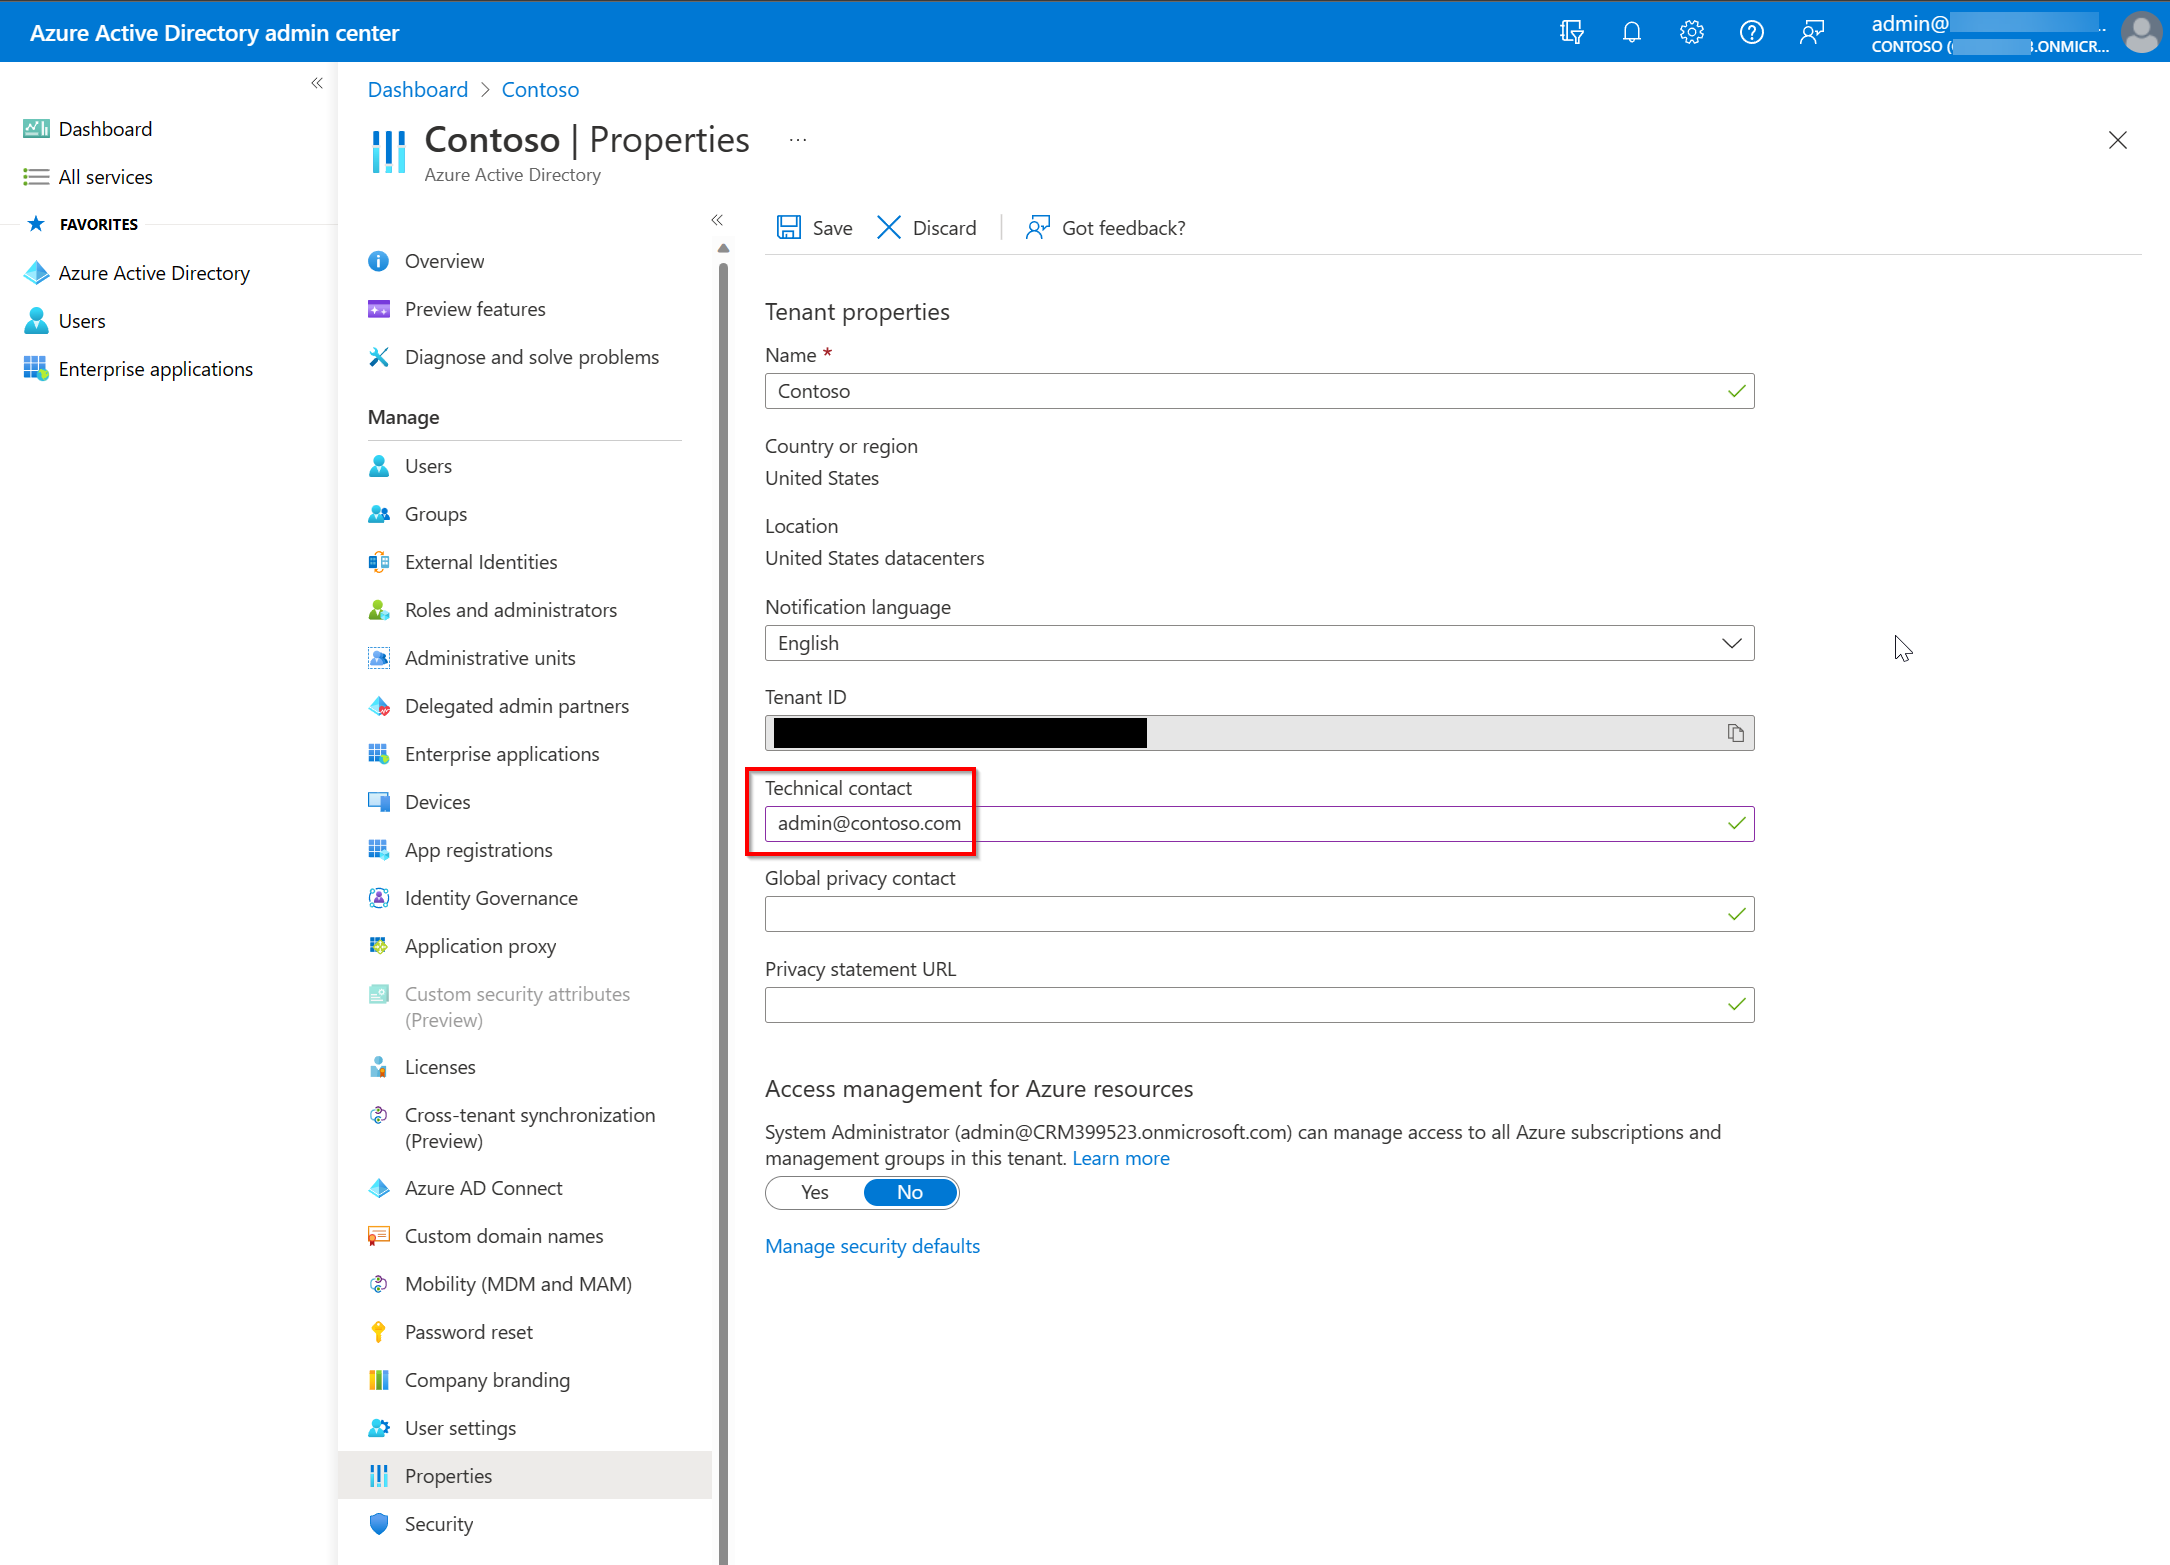
Task: Open Password reset settings
Action: click(468, 1331)
